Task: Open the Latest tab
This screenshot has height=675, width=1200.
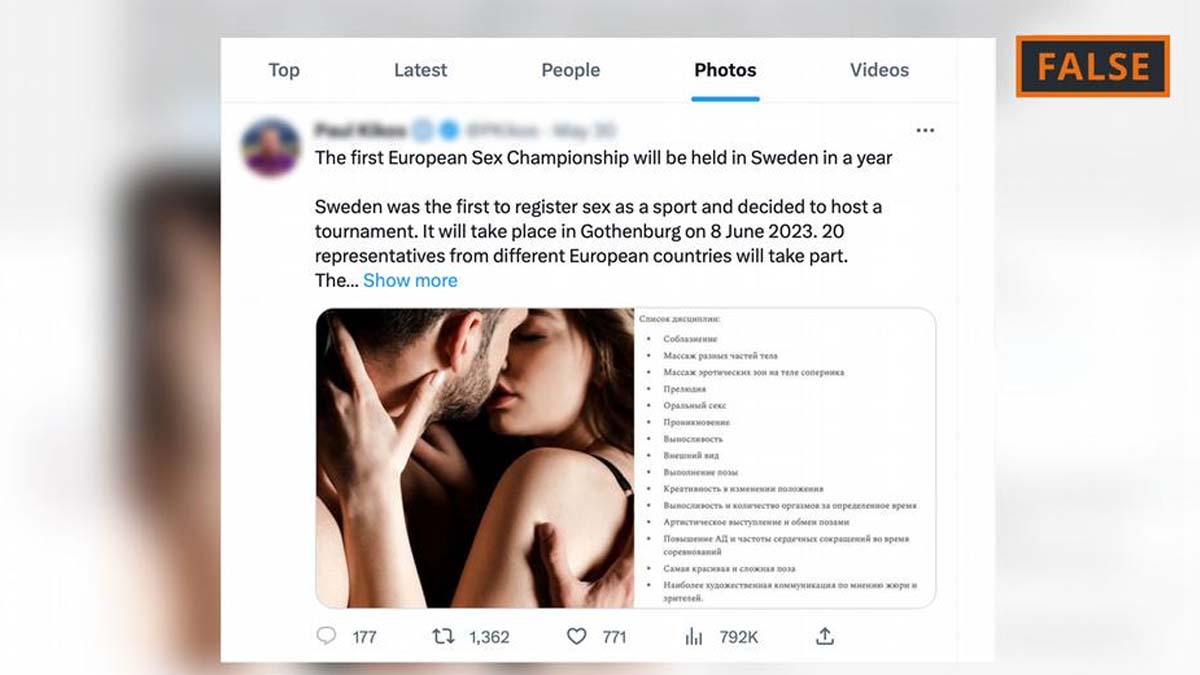Action: click(x=420, y=70)
